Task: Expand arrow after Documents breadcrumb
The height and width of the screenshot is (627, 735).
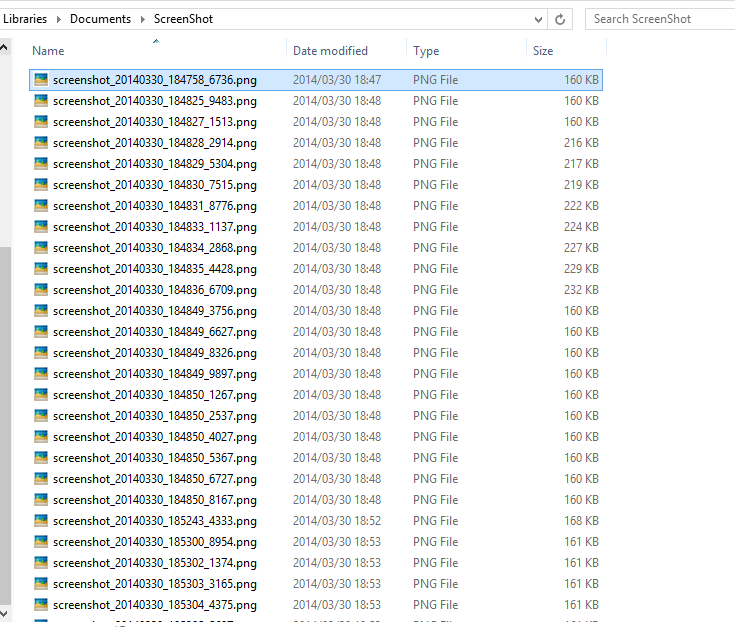Action: click(x=142, y=19)
